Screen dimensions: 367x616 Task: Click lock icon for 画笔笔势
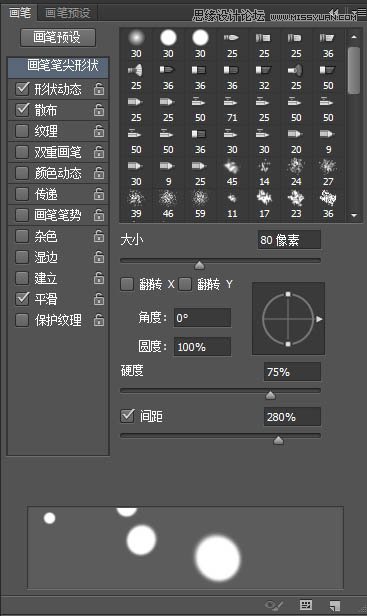(99, 215)
